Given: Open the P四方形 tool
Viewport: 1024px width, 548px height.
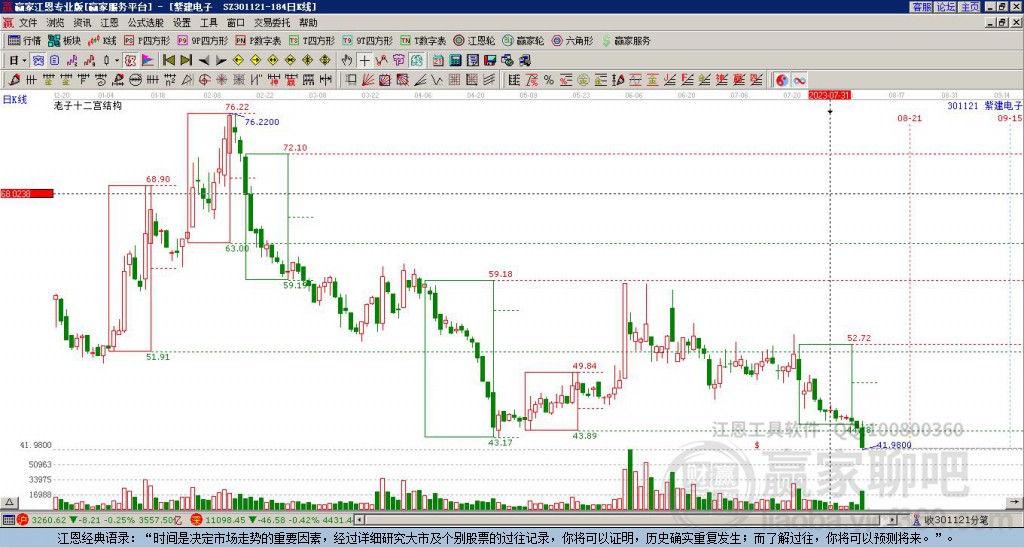Looking at the screenshot, I should tap(147, 40).
